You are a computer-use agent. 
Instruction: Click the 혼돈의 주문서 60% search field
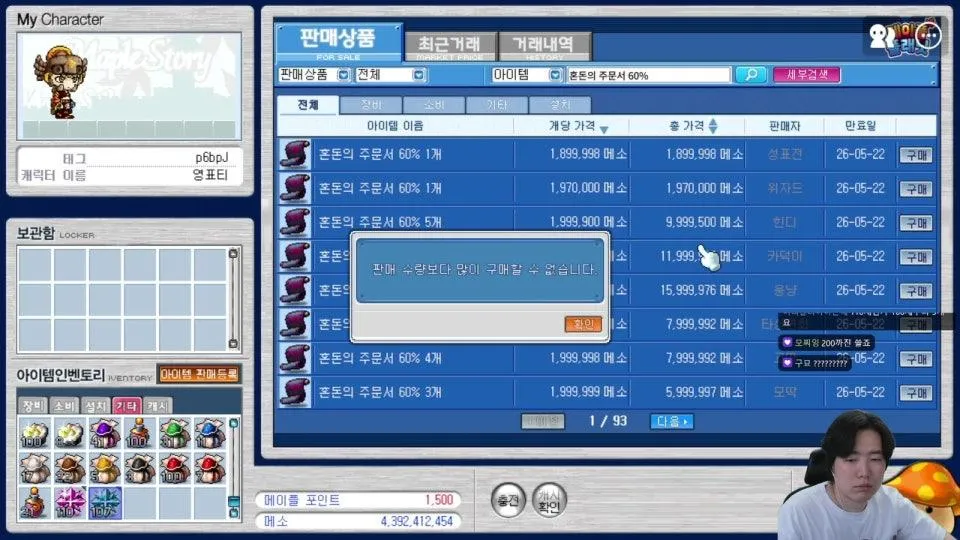[649, 75]
